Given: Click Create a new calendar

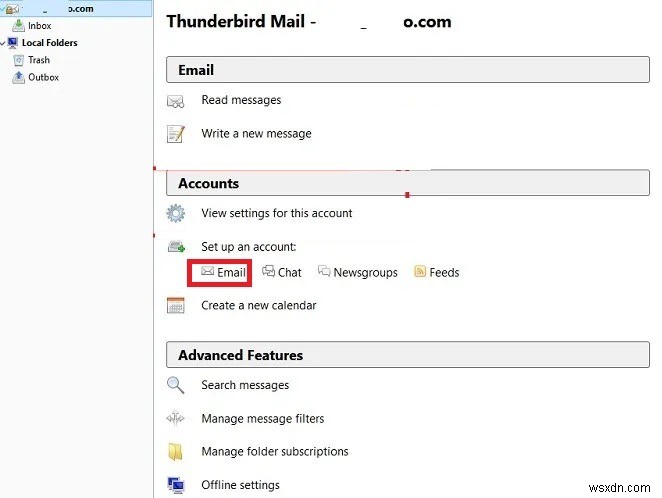Looking at the screenshot, I should pos(258,305).
